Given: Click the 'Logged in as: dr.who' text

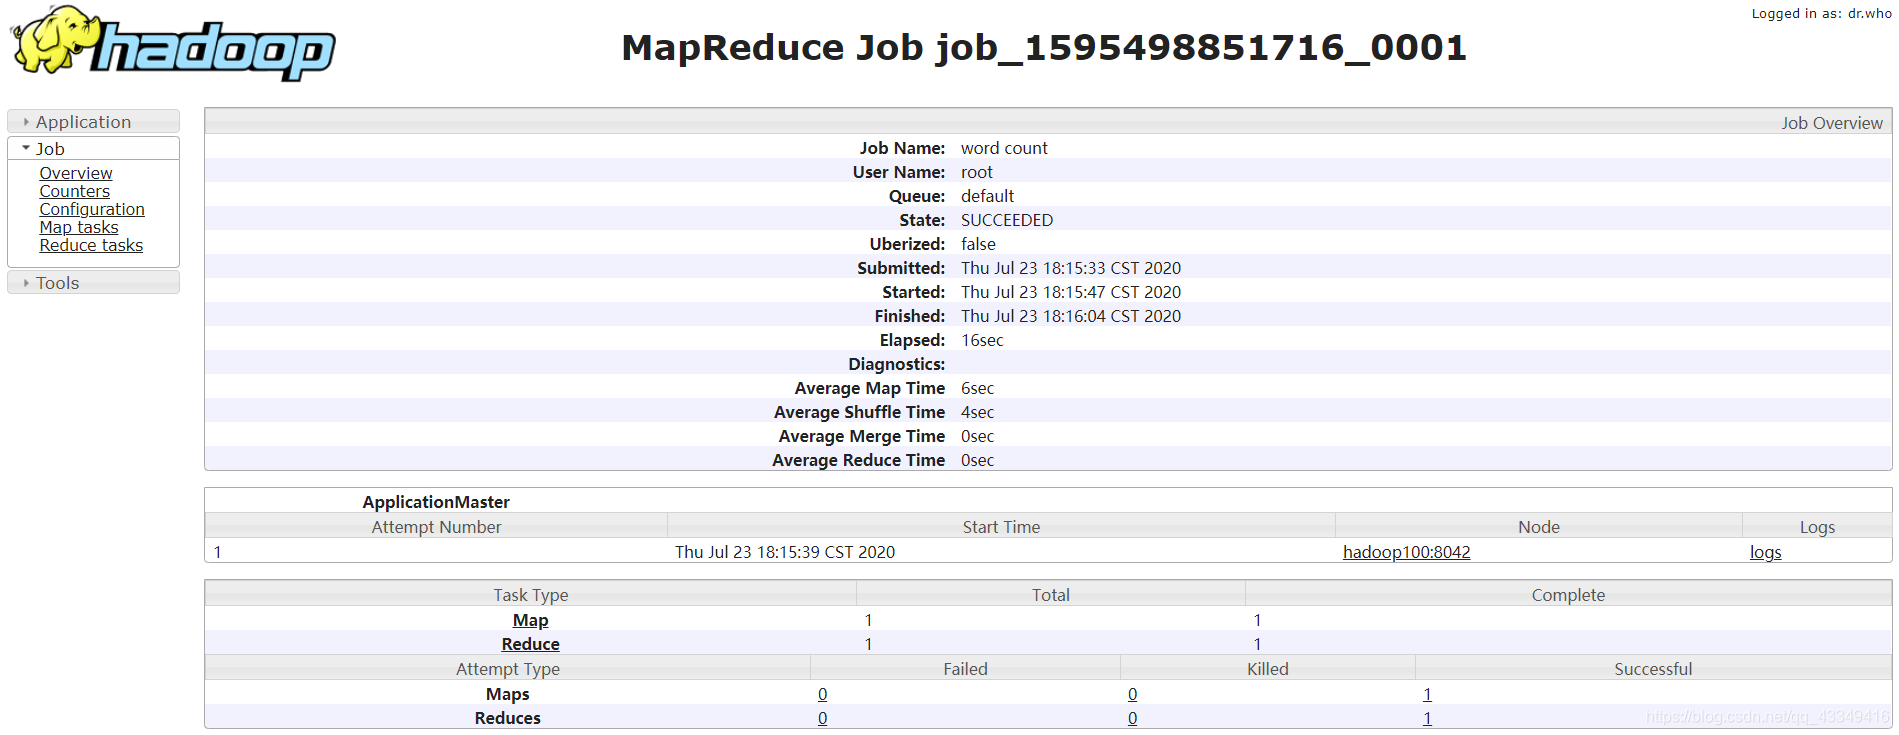Looking at the screenshot, I should 1821,13.
